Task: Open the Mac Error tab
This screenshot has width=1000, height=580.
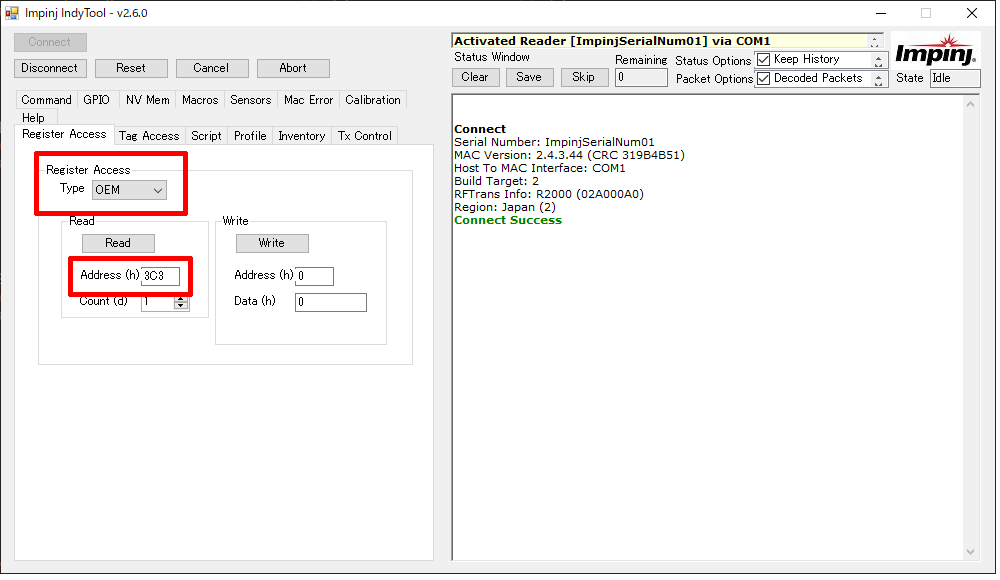Action: (309, 100)
